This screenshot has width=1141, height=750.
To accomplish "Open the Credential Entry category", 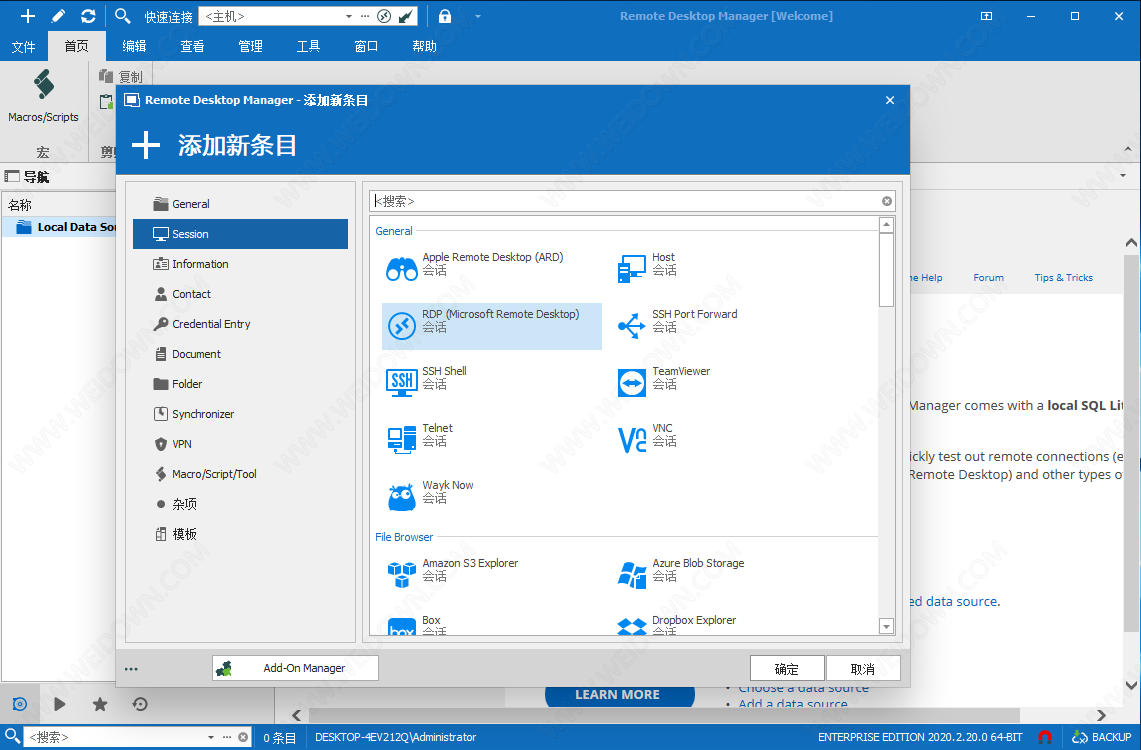I will click(210, 324).
